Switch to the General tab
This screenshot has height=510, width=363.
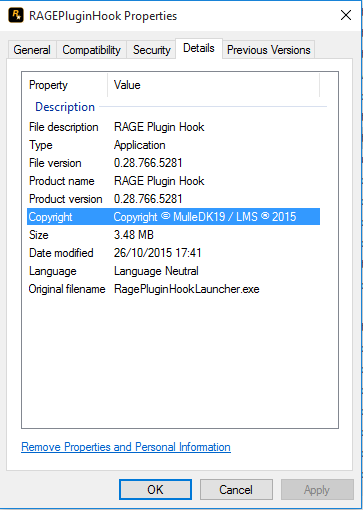[32, 50]
